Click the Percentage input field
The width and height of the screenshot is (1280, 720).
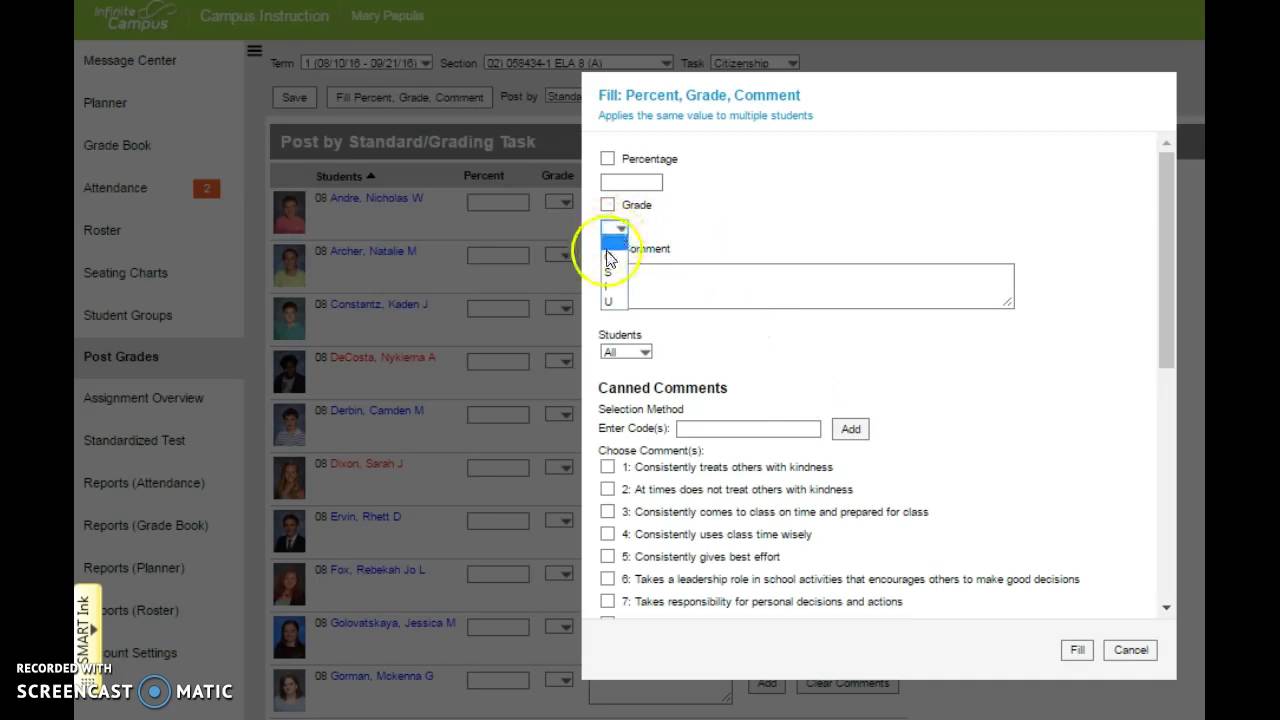pos(631,182)
